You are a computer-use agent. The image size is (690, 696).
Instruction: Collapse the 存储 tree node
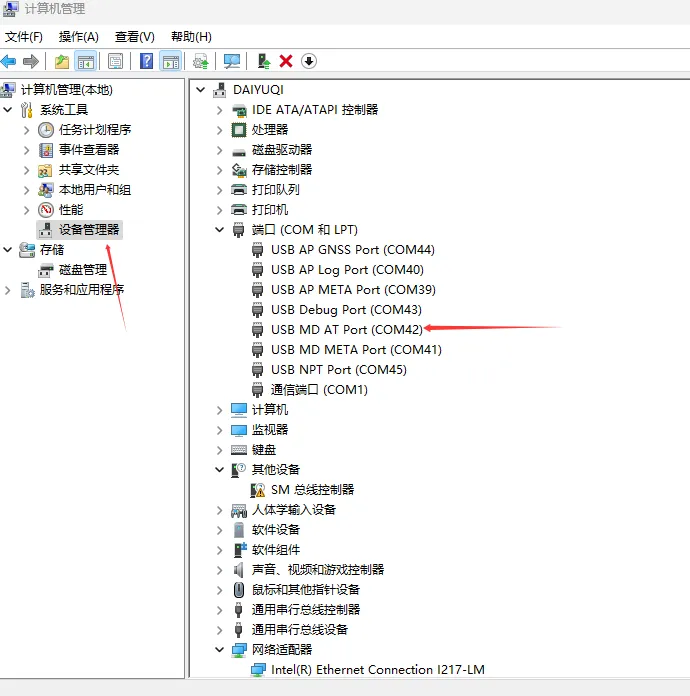pyautogui.click(x=8, y=249)
